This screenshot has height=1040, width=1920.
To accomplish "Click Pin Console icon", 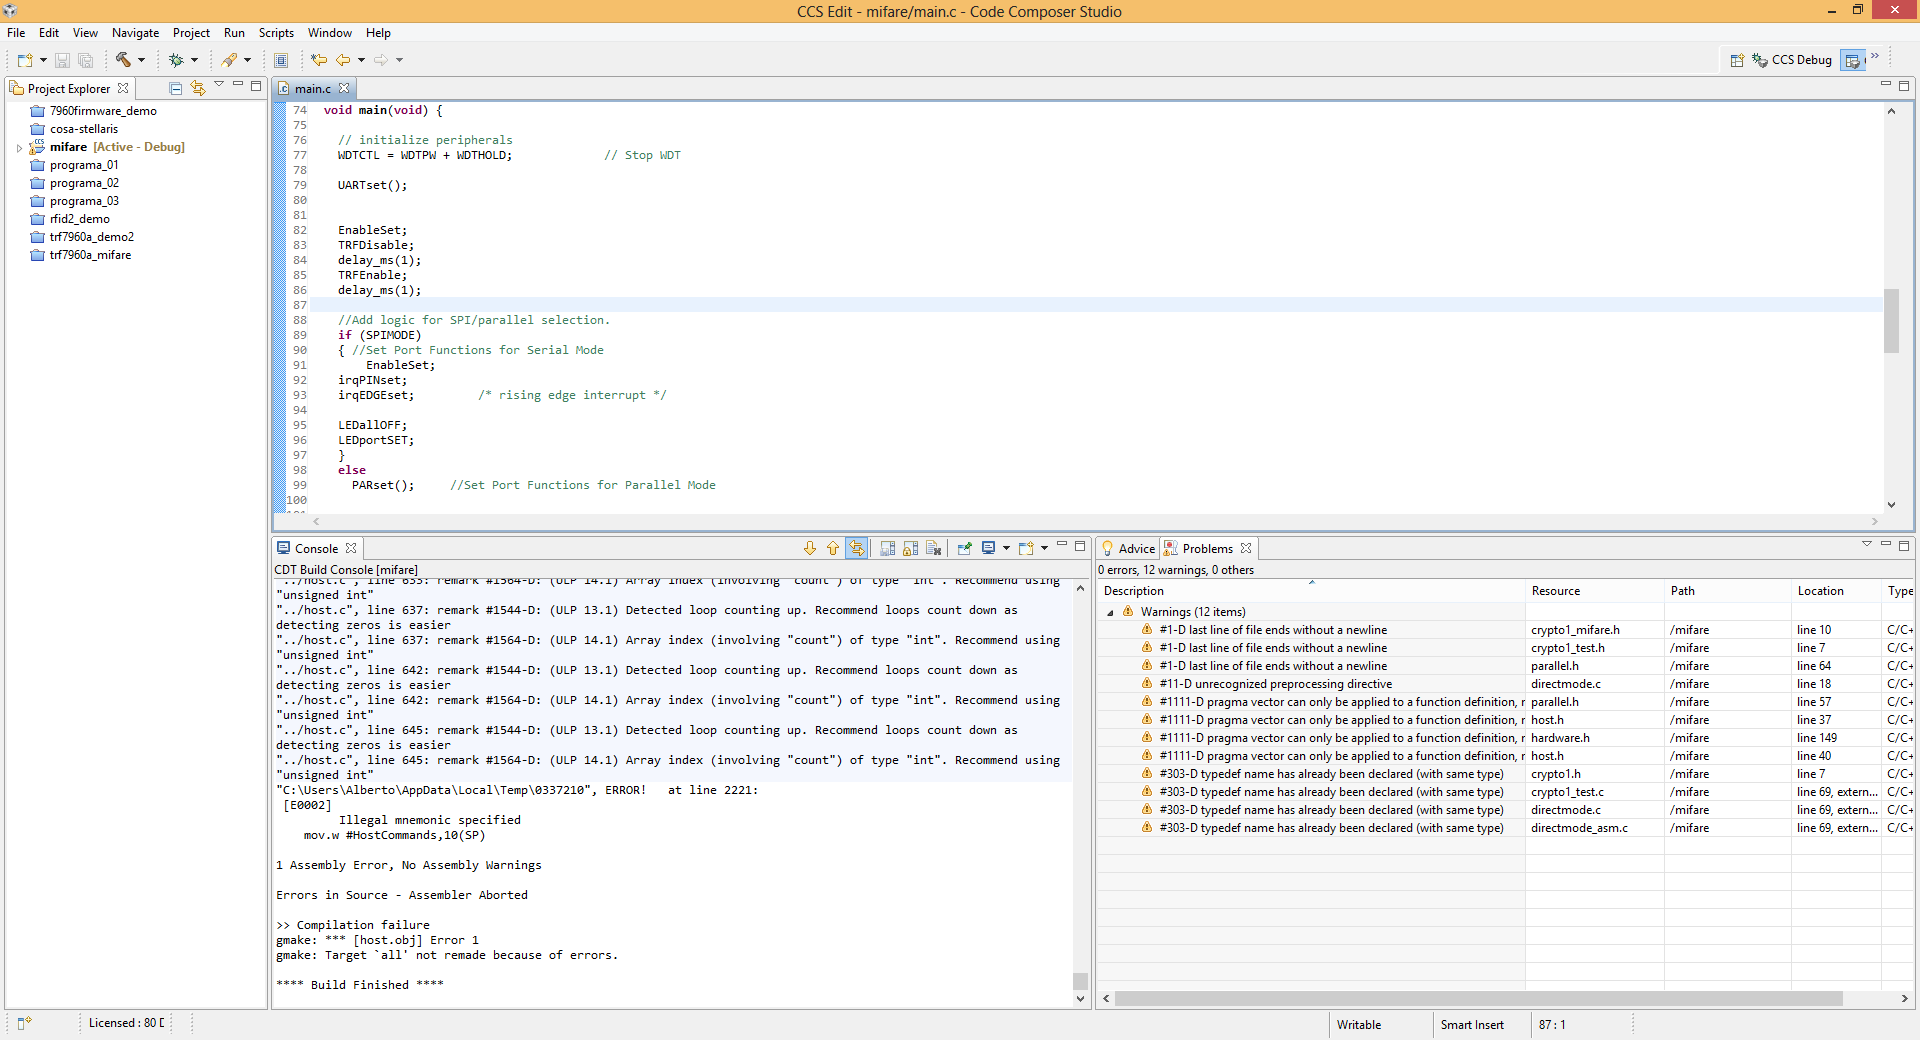I will pos(964,548).
